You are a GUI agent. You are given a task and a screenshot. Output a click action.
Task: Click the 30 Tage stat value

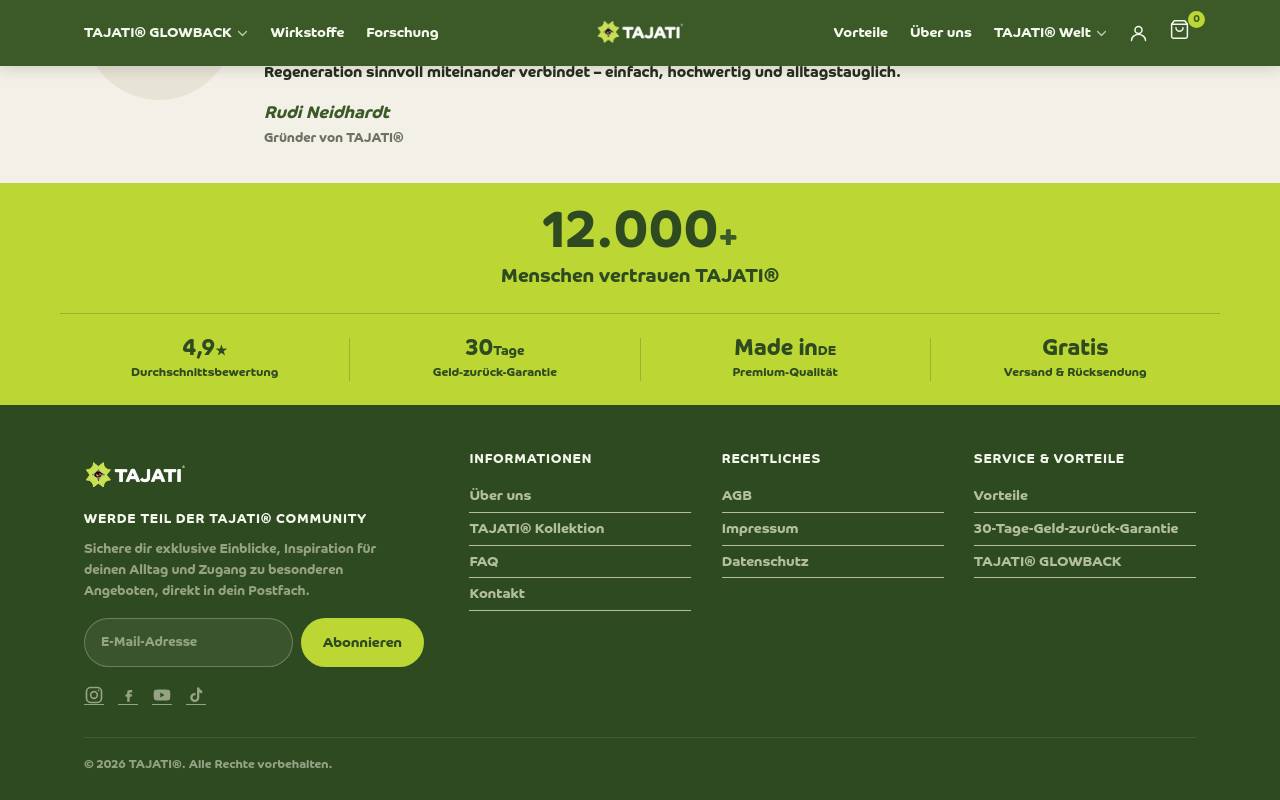495,348
